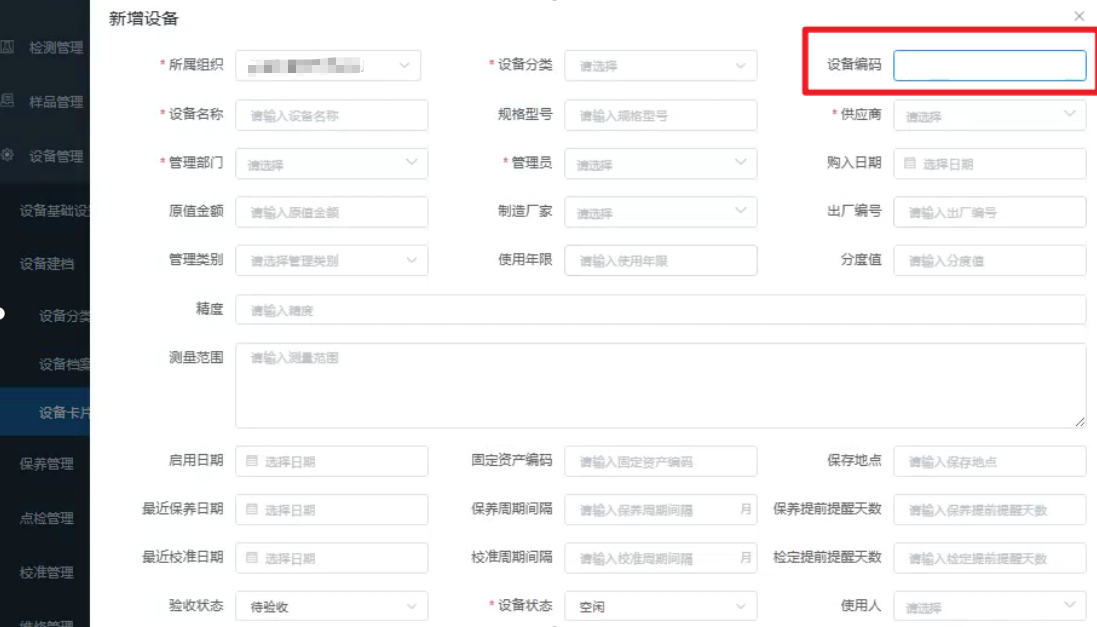Click calendar icon in 启用日期 field
Screen dimensions: 1097x627
point(252,460)
